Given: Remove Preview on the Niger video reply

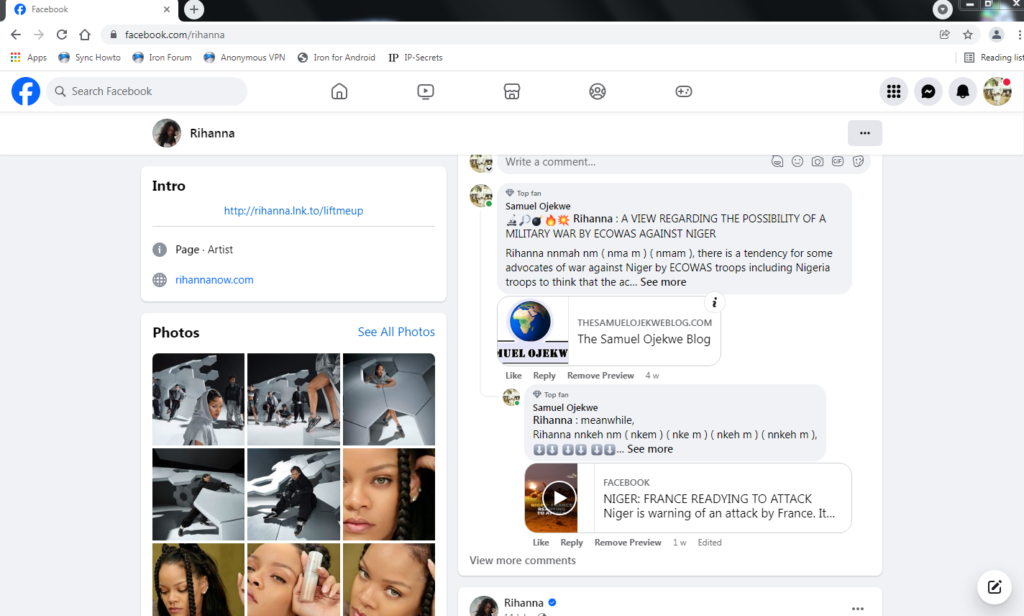Looking at the screenshot, I should (628, 543).
